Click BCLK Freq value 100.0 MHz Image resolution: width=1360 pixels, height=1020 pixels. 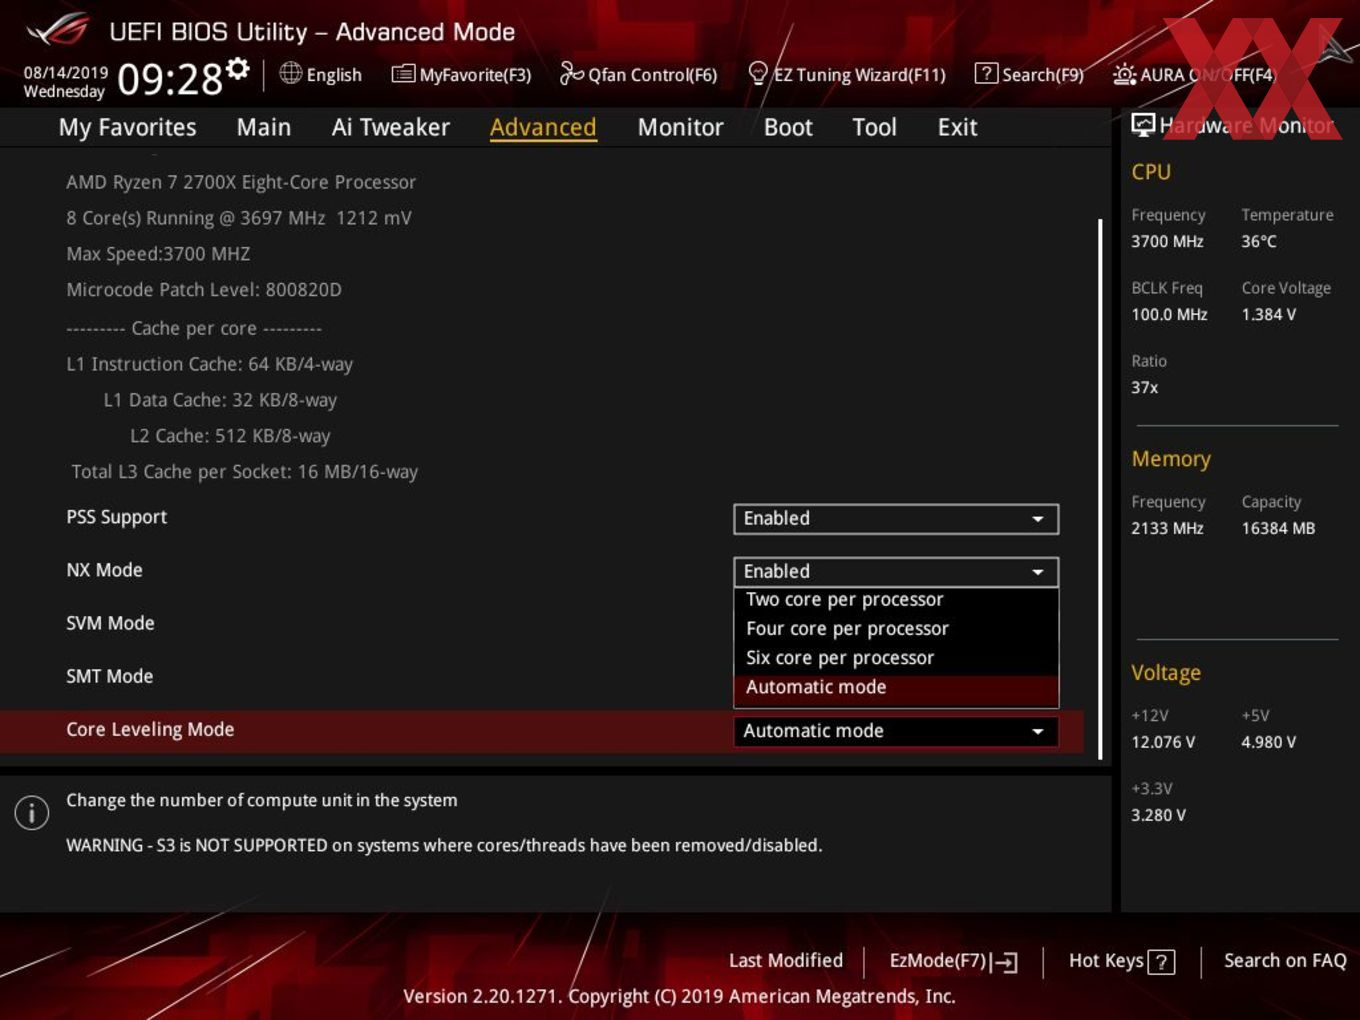[1169, 314]
